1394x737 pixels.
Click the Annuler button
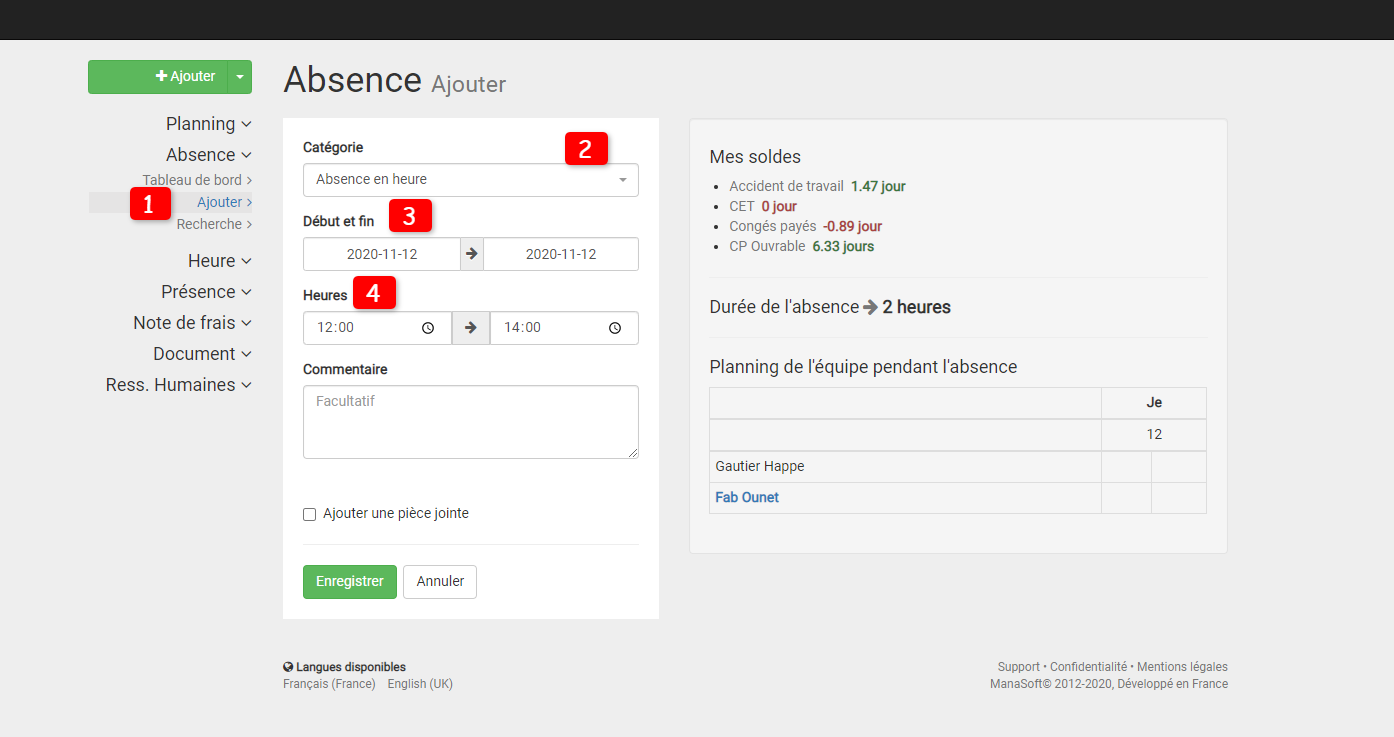pyautogui.click(x=440, y=582)
